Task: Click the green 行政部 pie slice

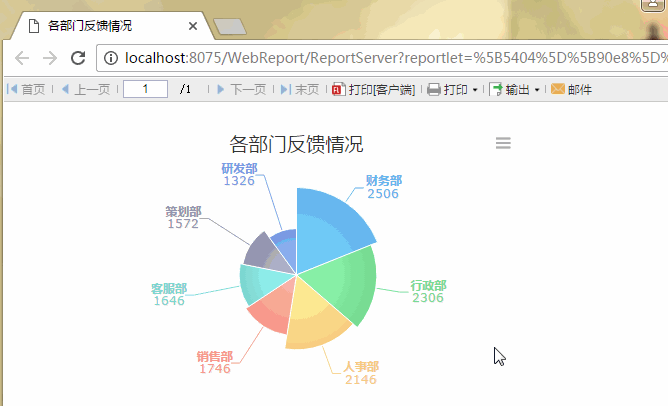Action: 343,283
